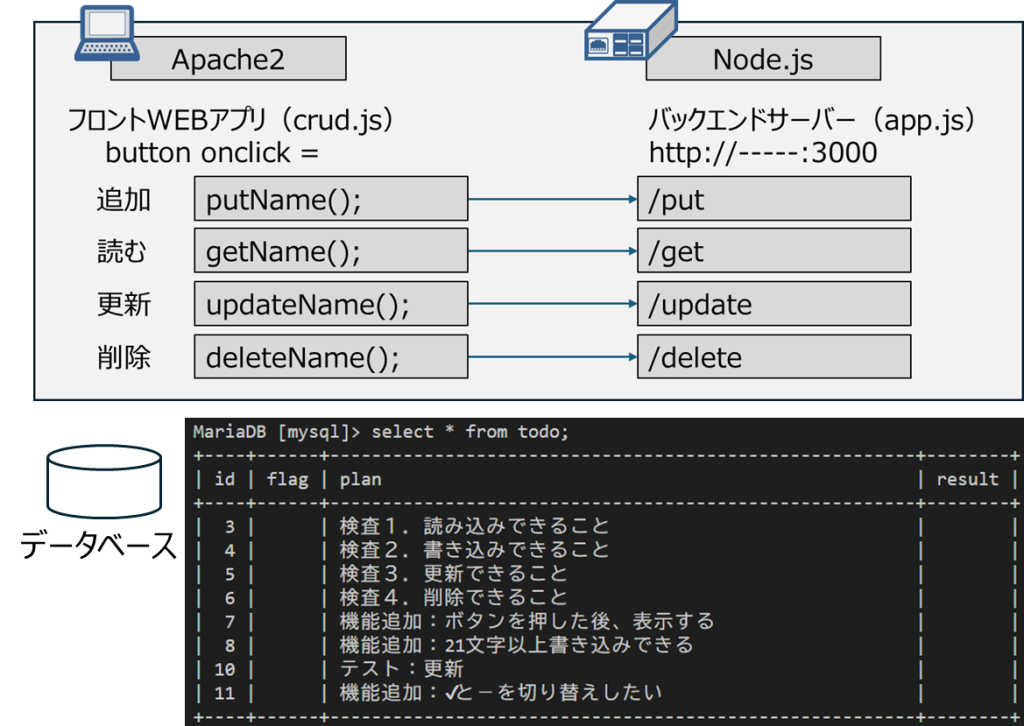1024x726 pixels.
Task: Click the deleteName(); function box
Action: (x=331, y=356)
